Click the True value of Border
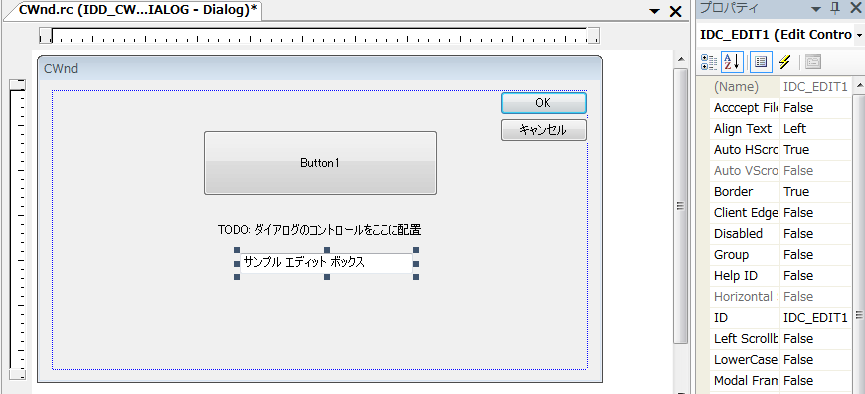865x394 pixels. tap(796, 191)
